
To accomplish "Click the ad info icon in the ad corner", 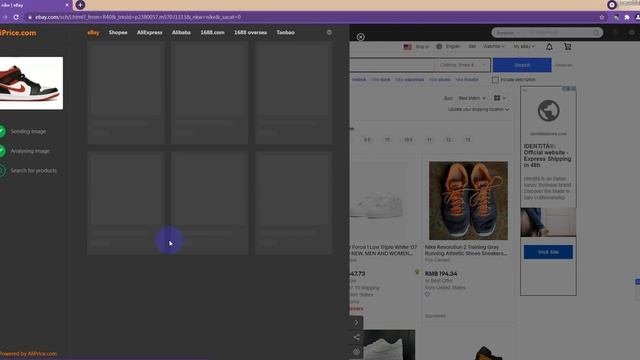I will 565,89.
